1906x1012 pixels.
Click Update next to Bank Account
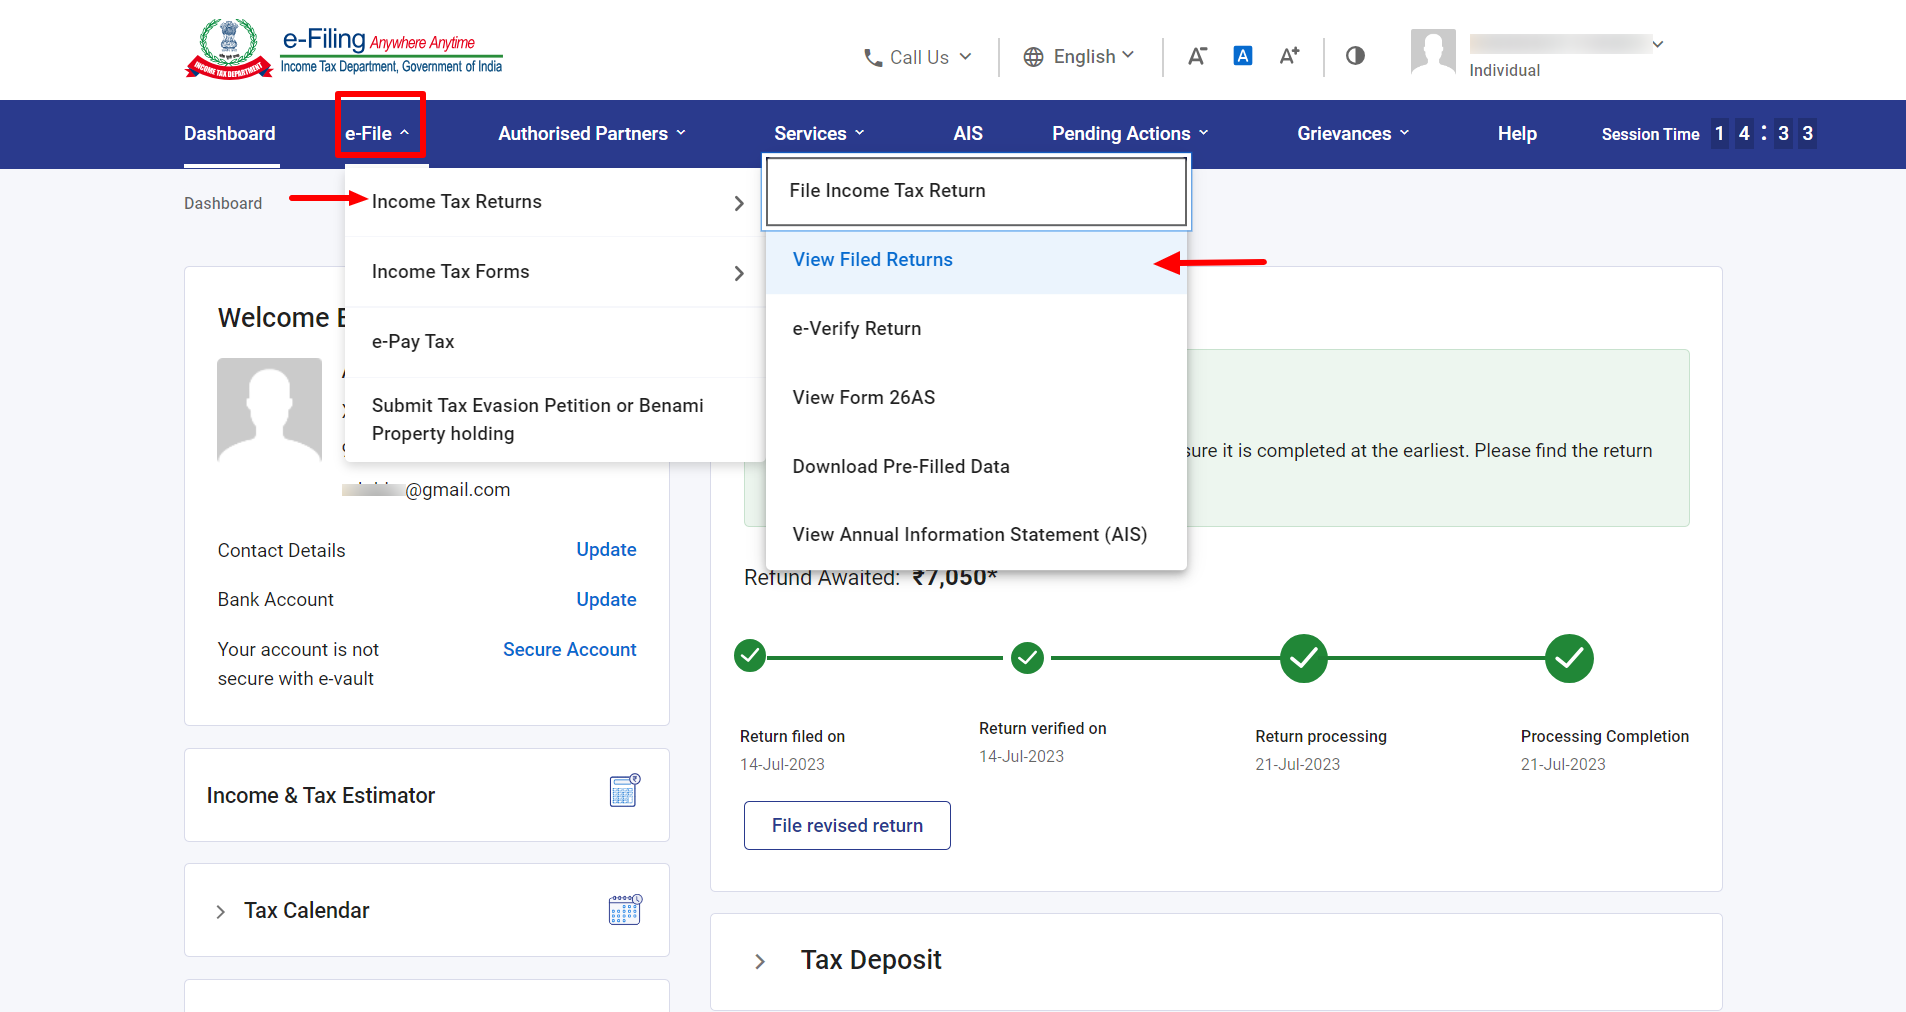point(605,599)
